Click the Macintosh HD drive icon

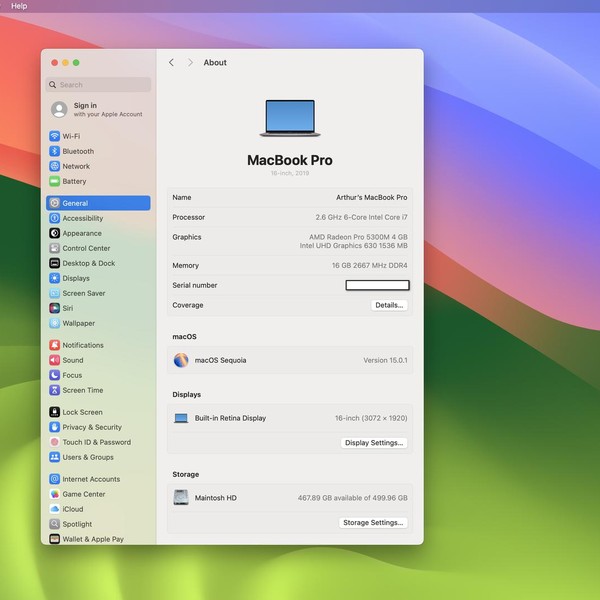click(181, 497)
